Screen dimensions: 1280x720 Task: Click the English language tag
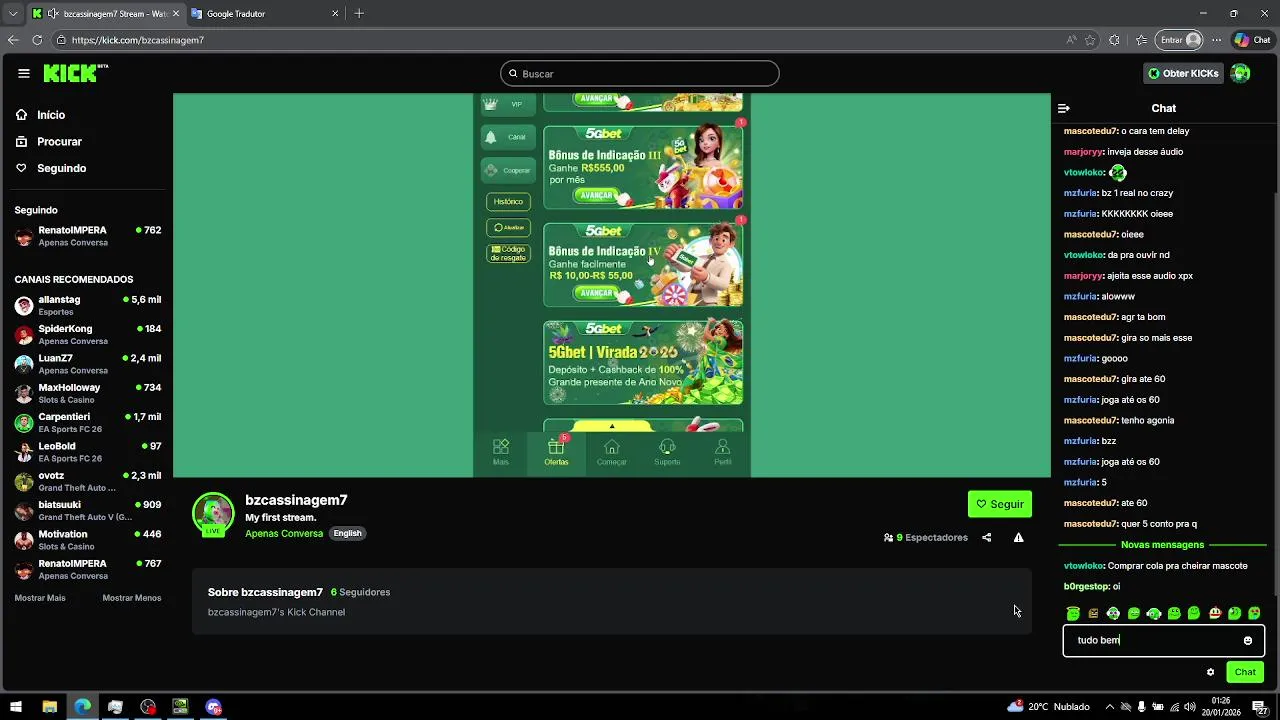pyautogui.click(x=347, y=533)
